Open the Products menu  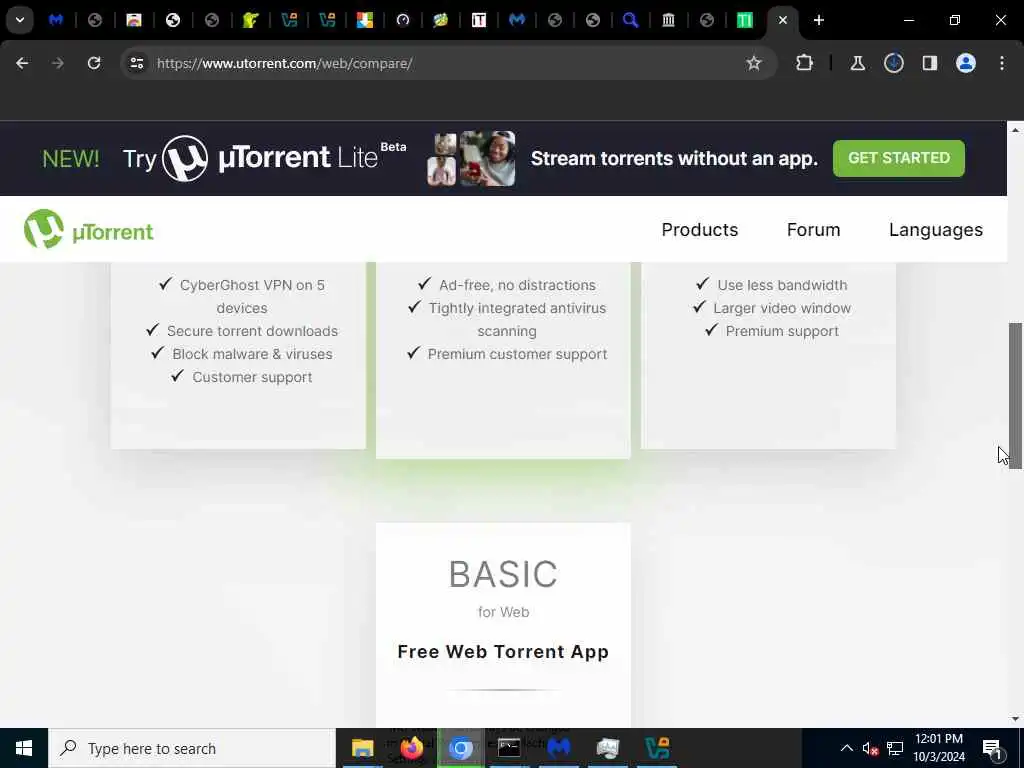tap(699, 230)
